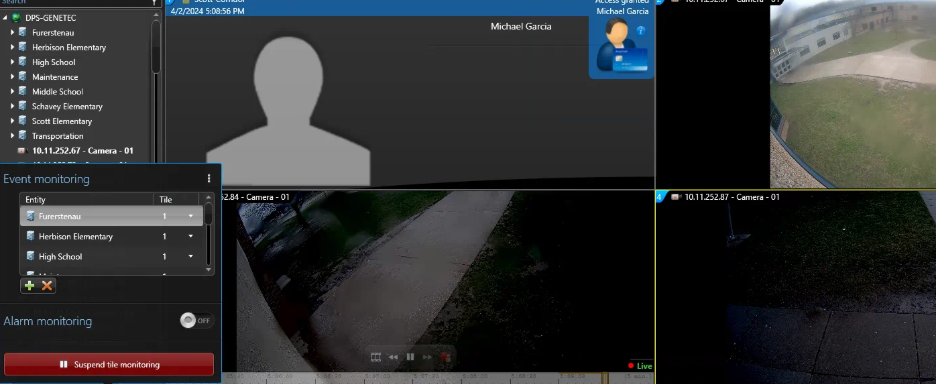Click the DPS-GENETEC system globe icon

coord(16,18)
